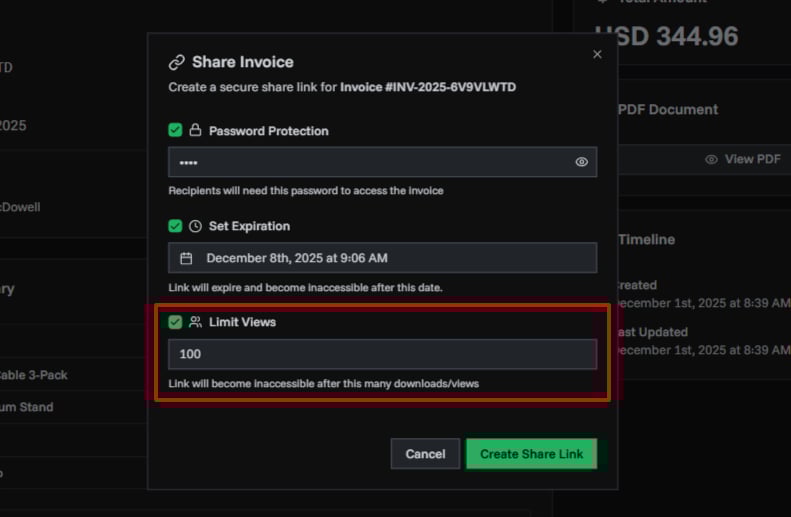791x517 pixels.
Task: Click the Password Protection label
Action: [268, 131]
